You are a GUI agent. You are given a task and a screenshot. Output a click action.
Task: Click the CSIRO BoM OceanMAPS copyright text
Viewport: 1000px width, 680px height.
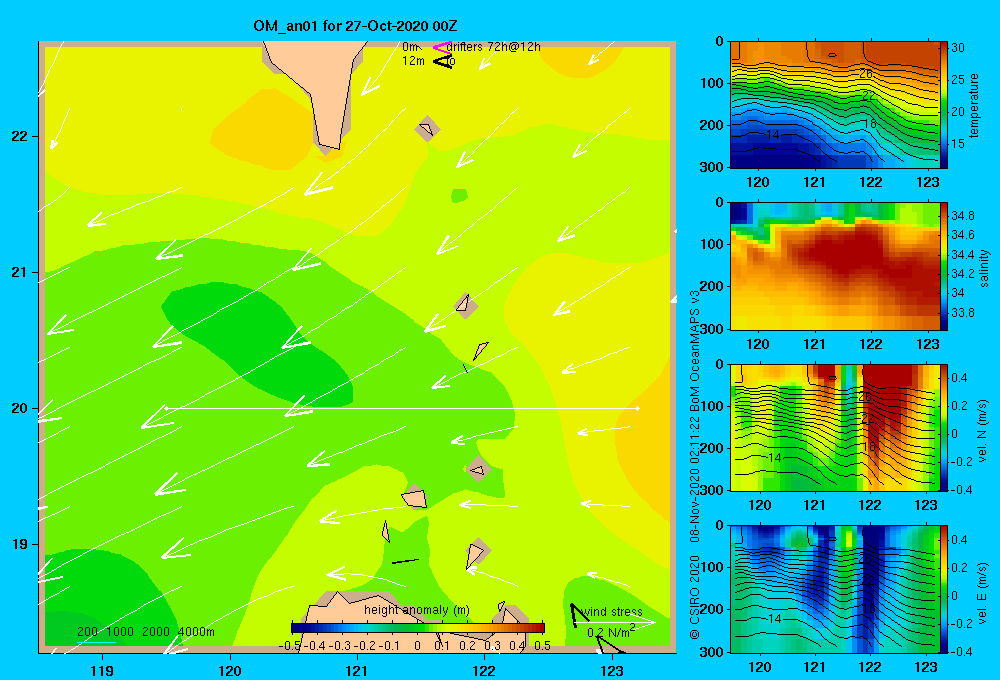(x=695, y=465)
